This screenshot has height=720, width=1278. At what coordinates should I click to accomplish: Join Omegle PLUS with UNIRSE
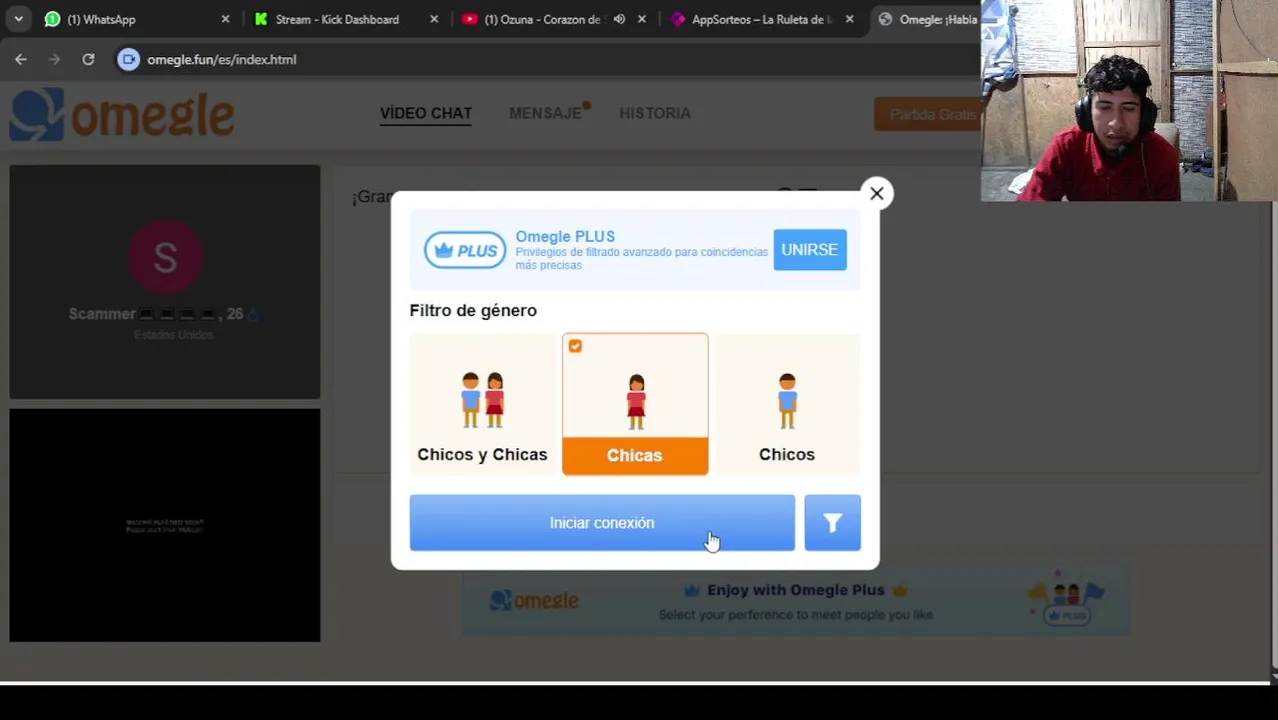tap(810, 250)
